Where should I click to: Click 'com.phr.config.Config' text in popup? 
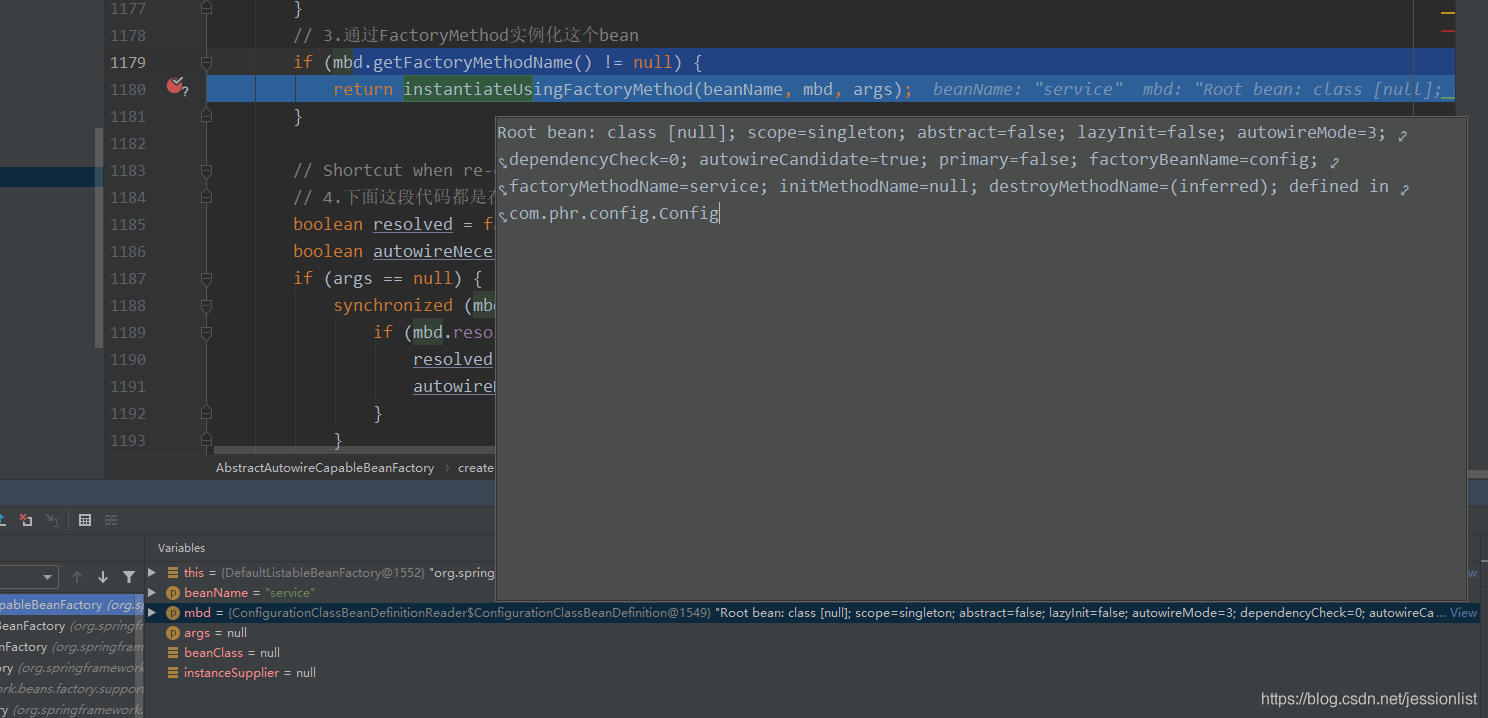point(614,213)
